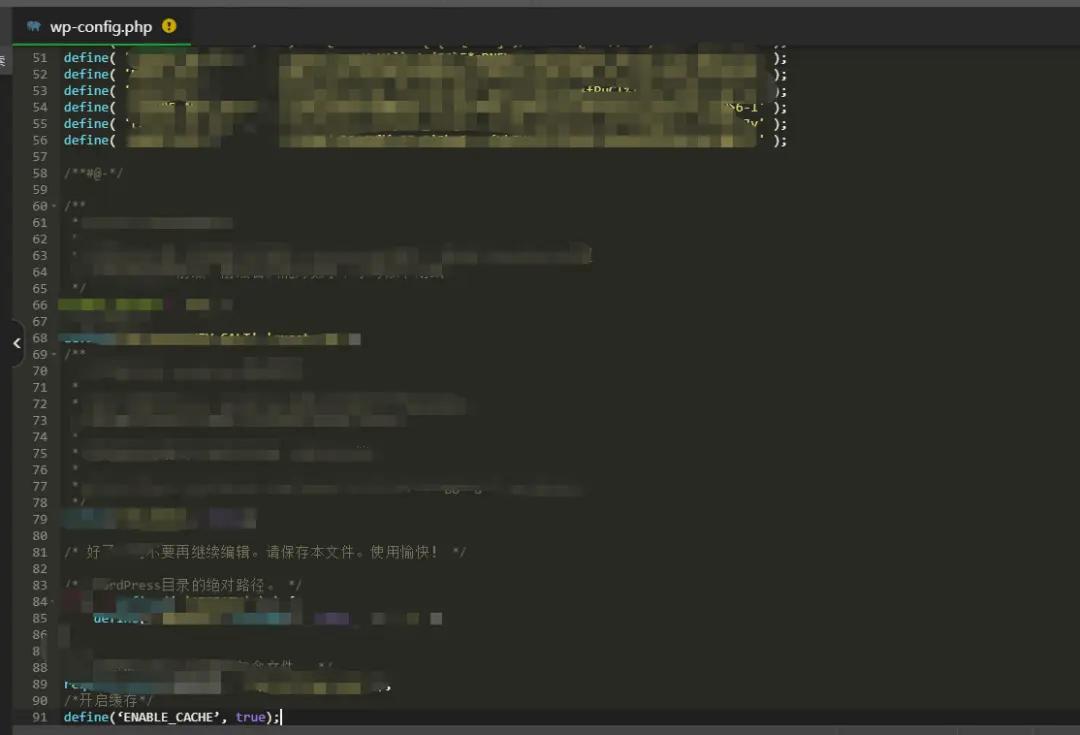Click the define keyword on line 51
Image resolution: width=1080 pixels, height=735 pixels.
coord(85,58)
